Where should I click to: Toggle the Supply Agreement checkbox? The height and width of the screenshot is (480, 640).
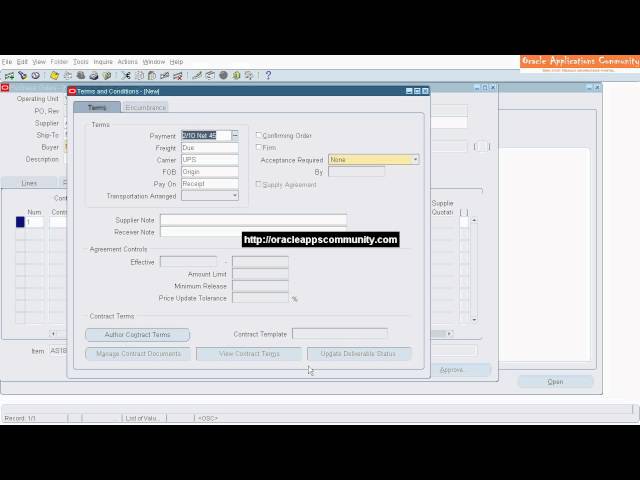click(x=258, y=184)
